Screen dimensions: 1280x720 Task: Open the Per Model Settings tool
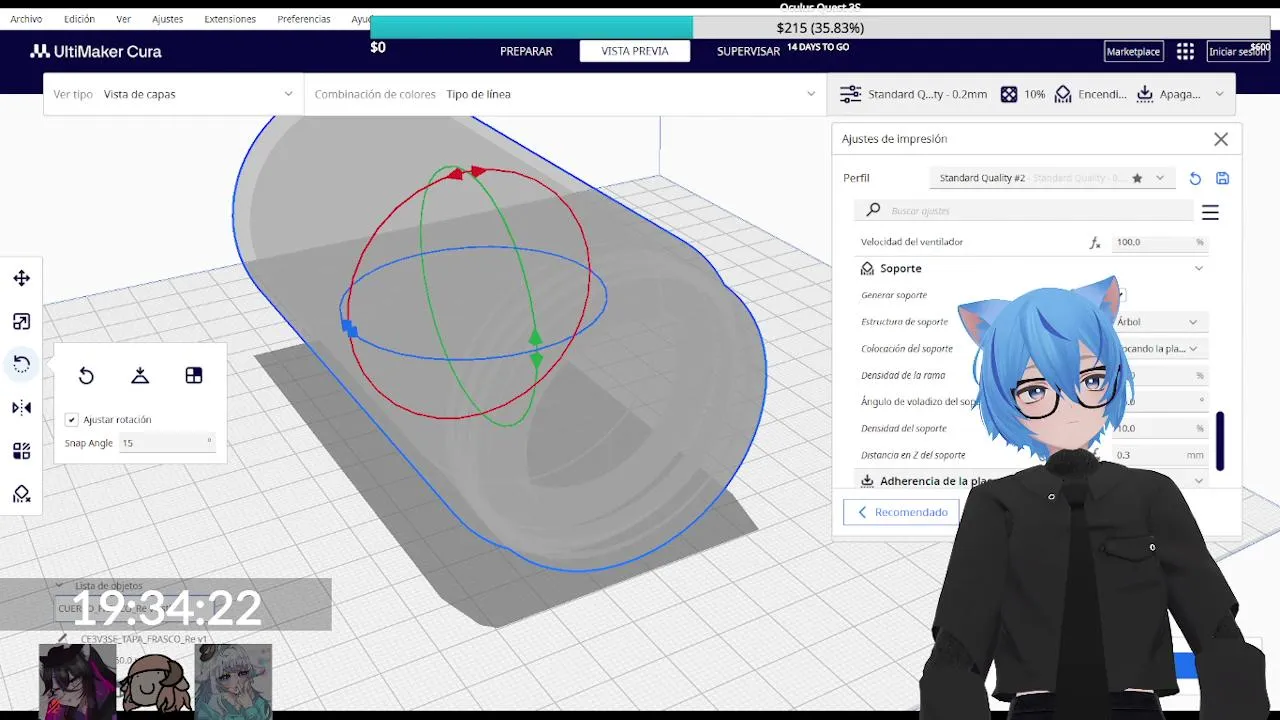tap(21, 451)
